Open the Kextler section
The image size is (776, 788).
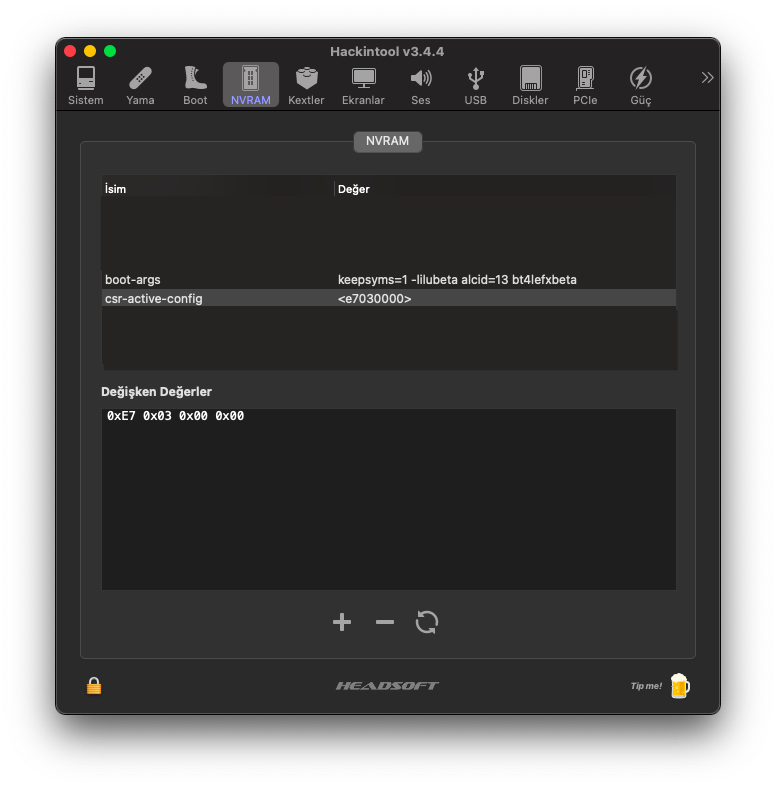click(x=306, y=85)
